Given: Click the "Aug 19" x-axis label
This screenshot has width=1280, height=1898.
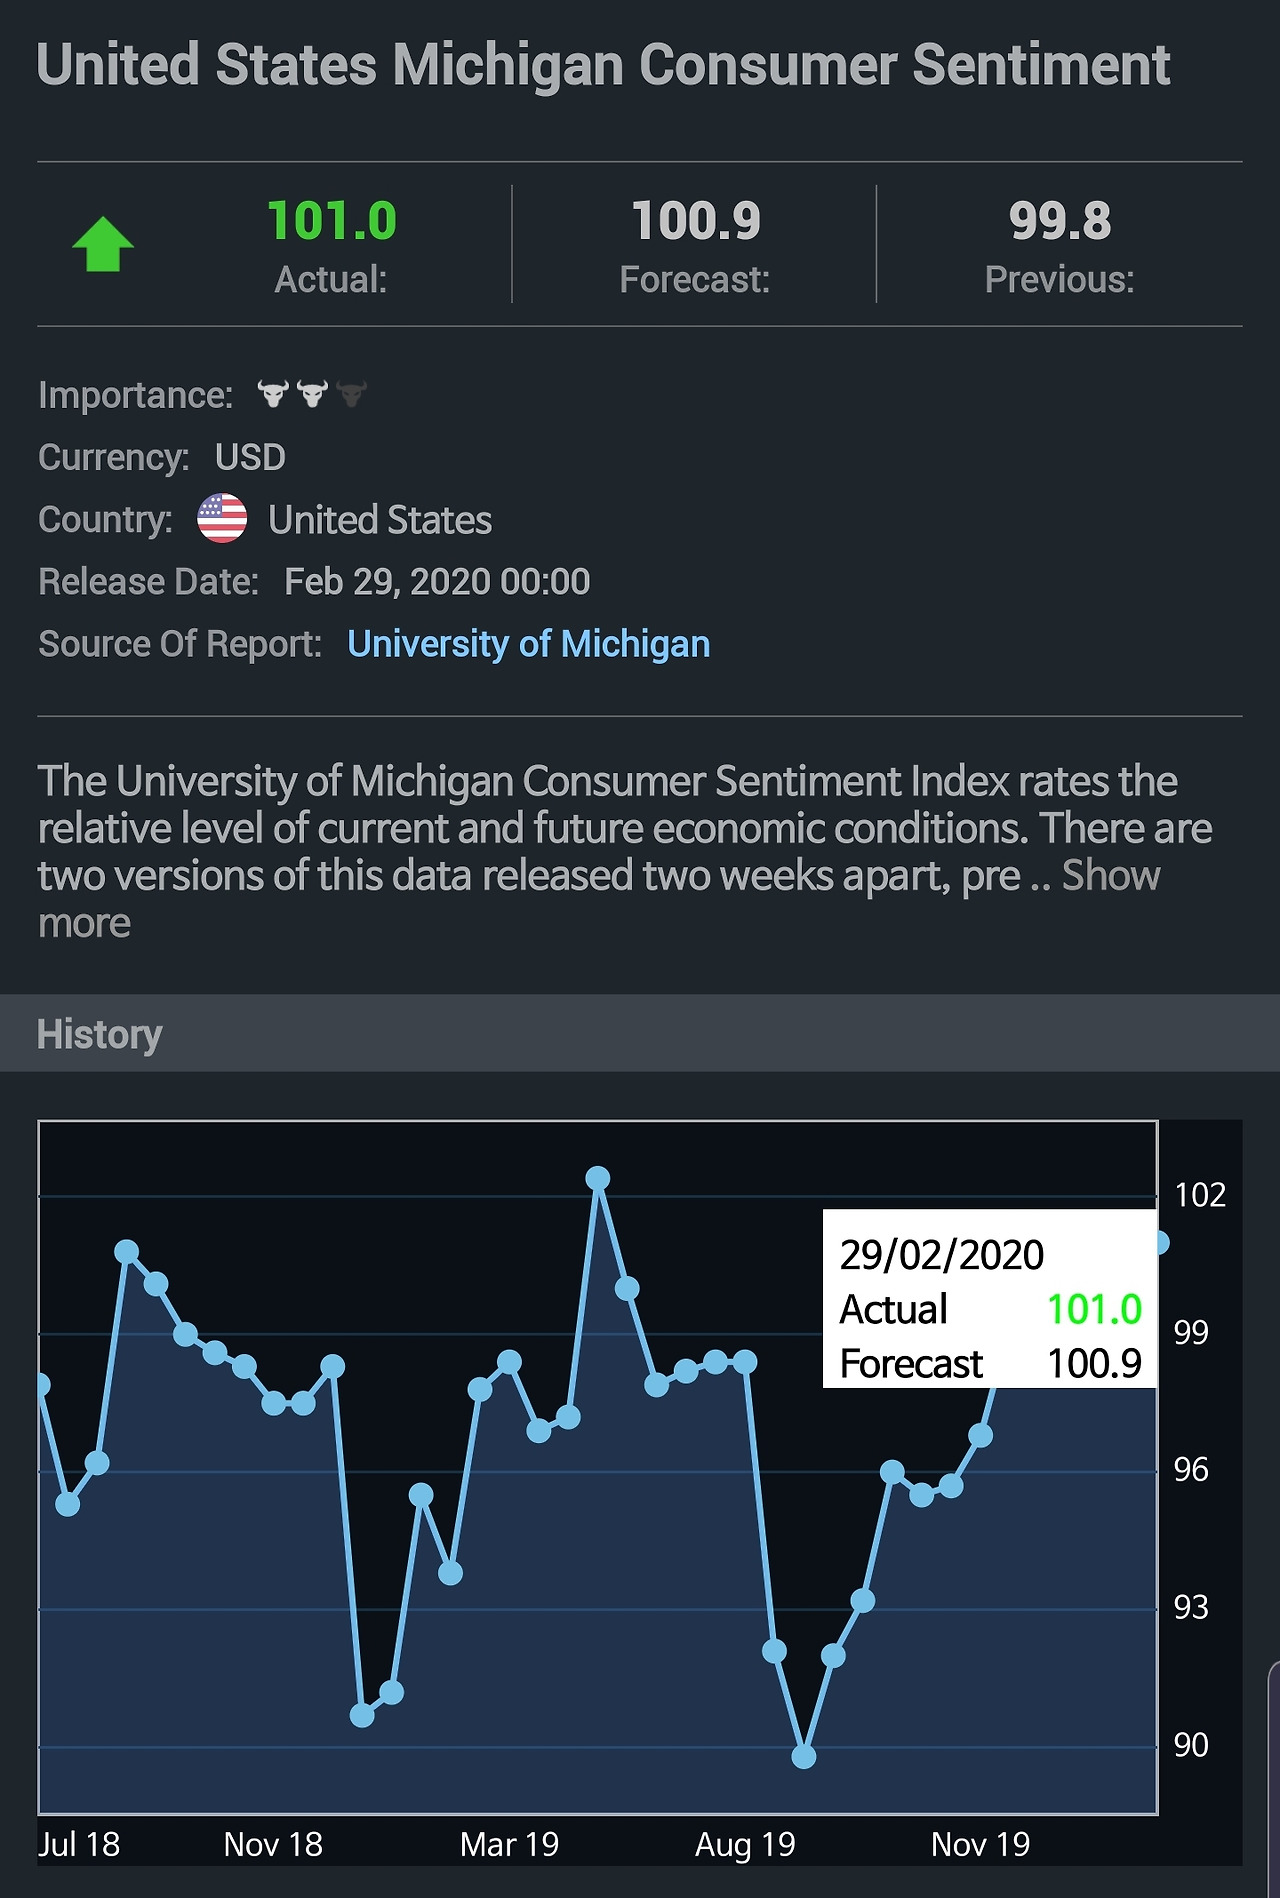Looking at the screenshot, I should pos(745,1845).
